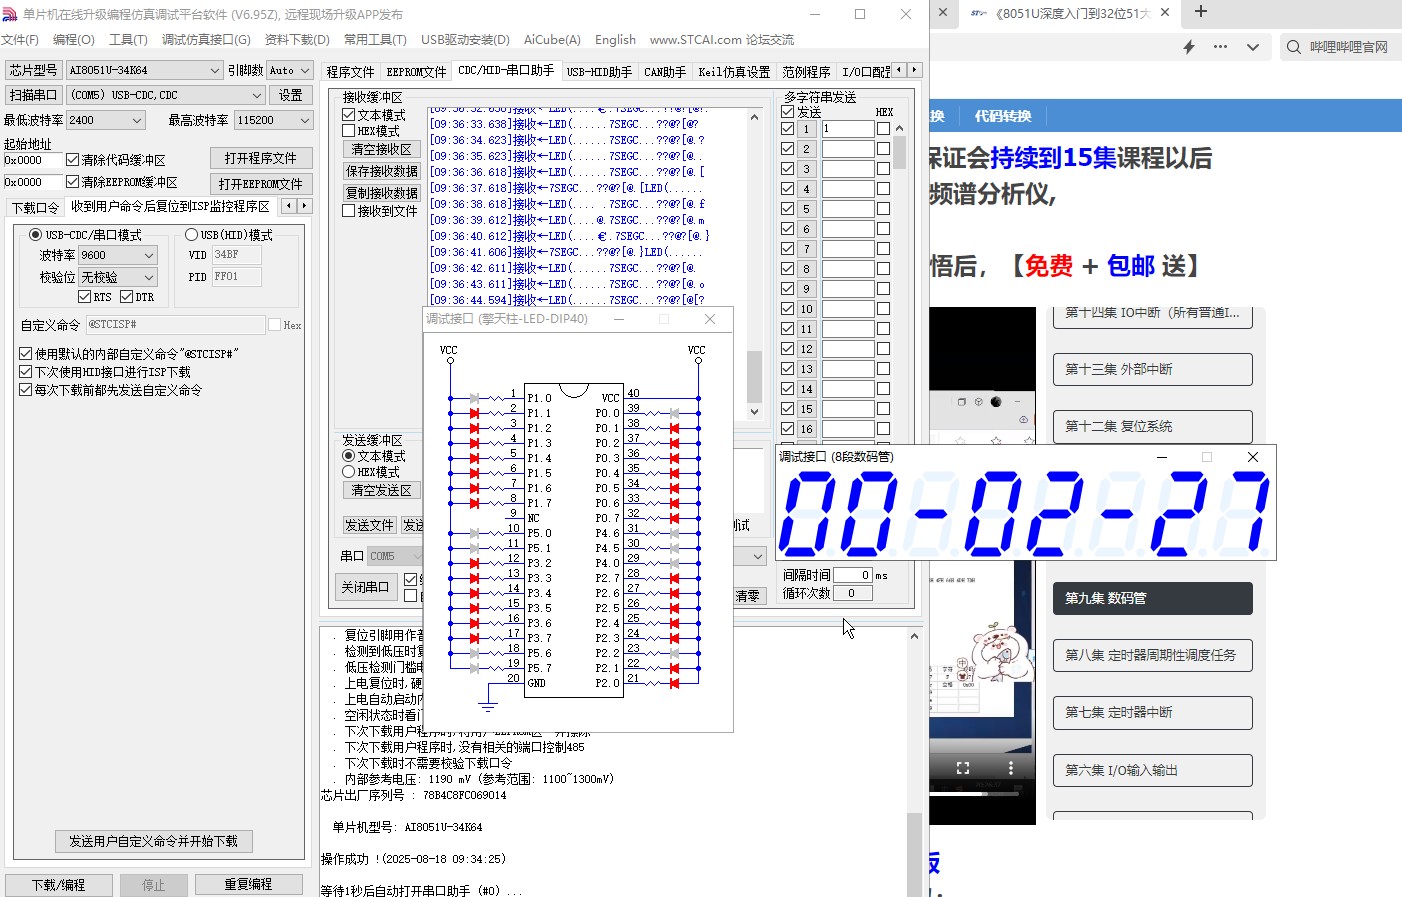
Task: Click 发送用户自定义命令并开始下载 button
Action: tap(153, 841)
